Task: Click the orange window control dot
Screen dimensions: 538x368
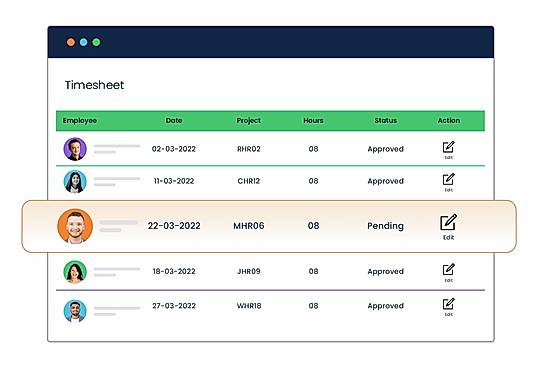Action: click(x=71, y=42)
